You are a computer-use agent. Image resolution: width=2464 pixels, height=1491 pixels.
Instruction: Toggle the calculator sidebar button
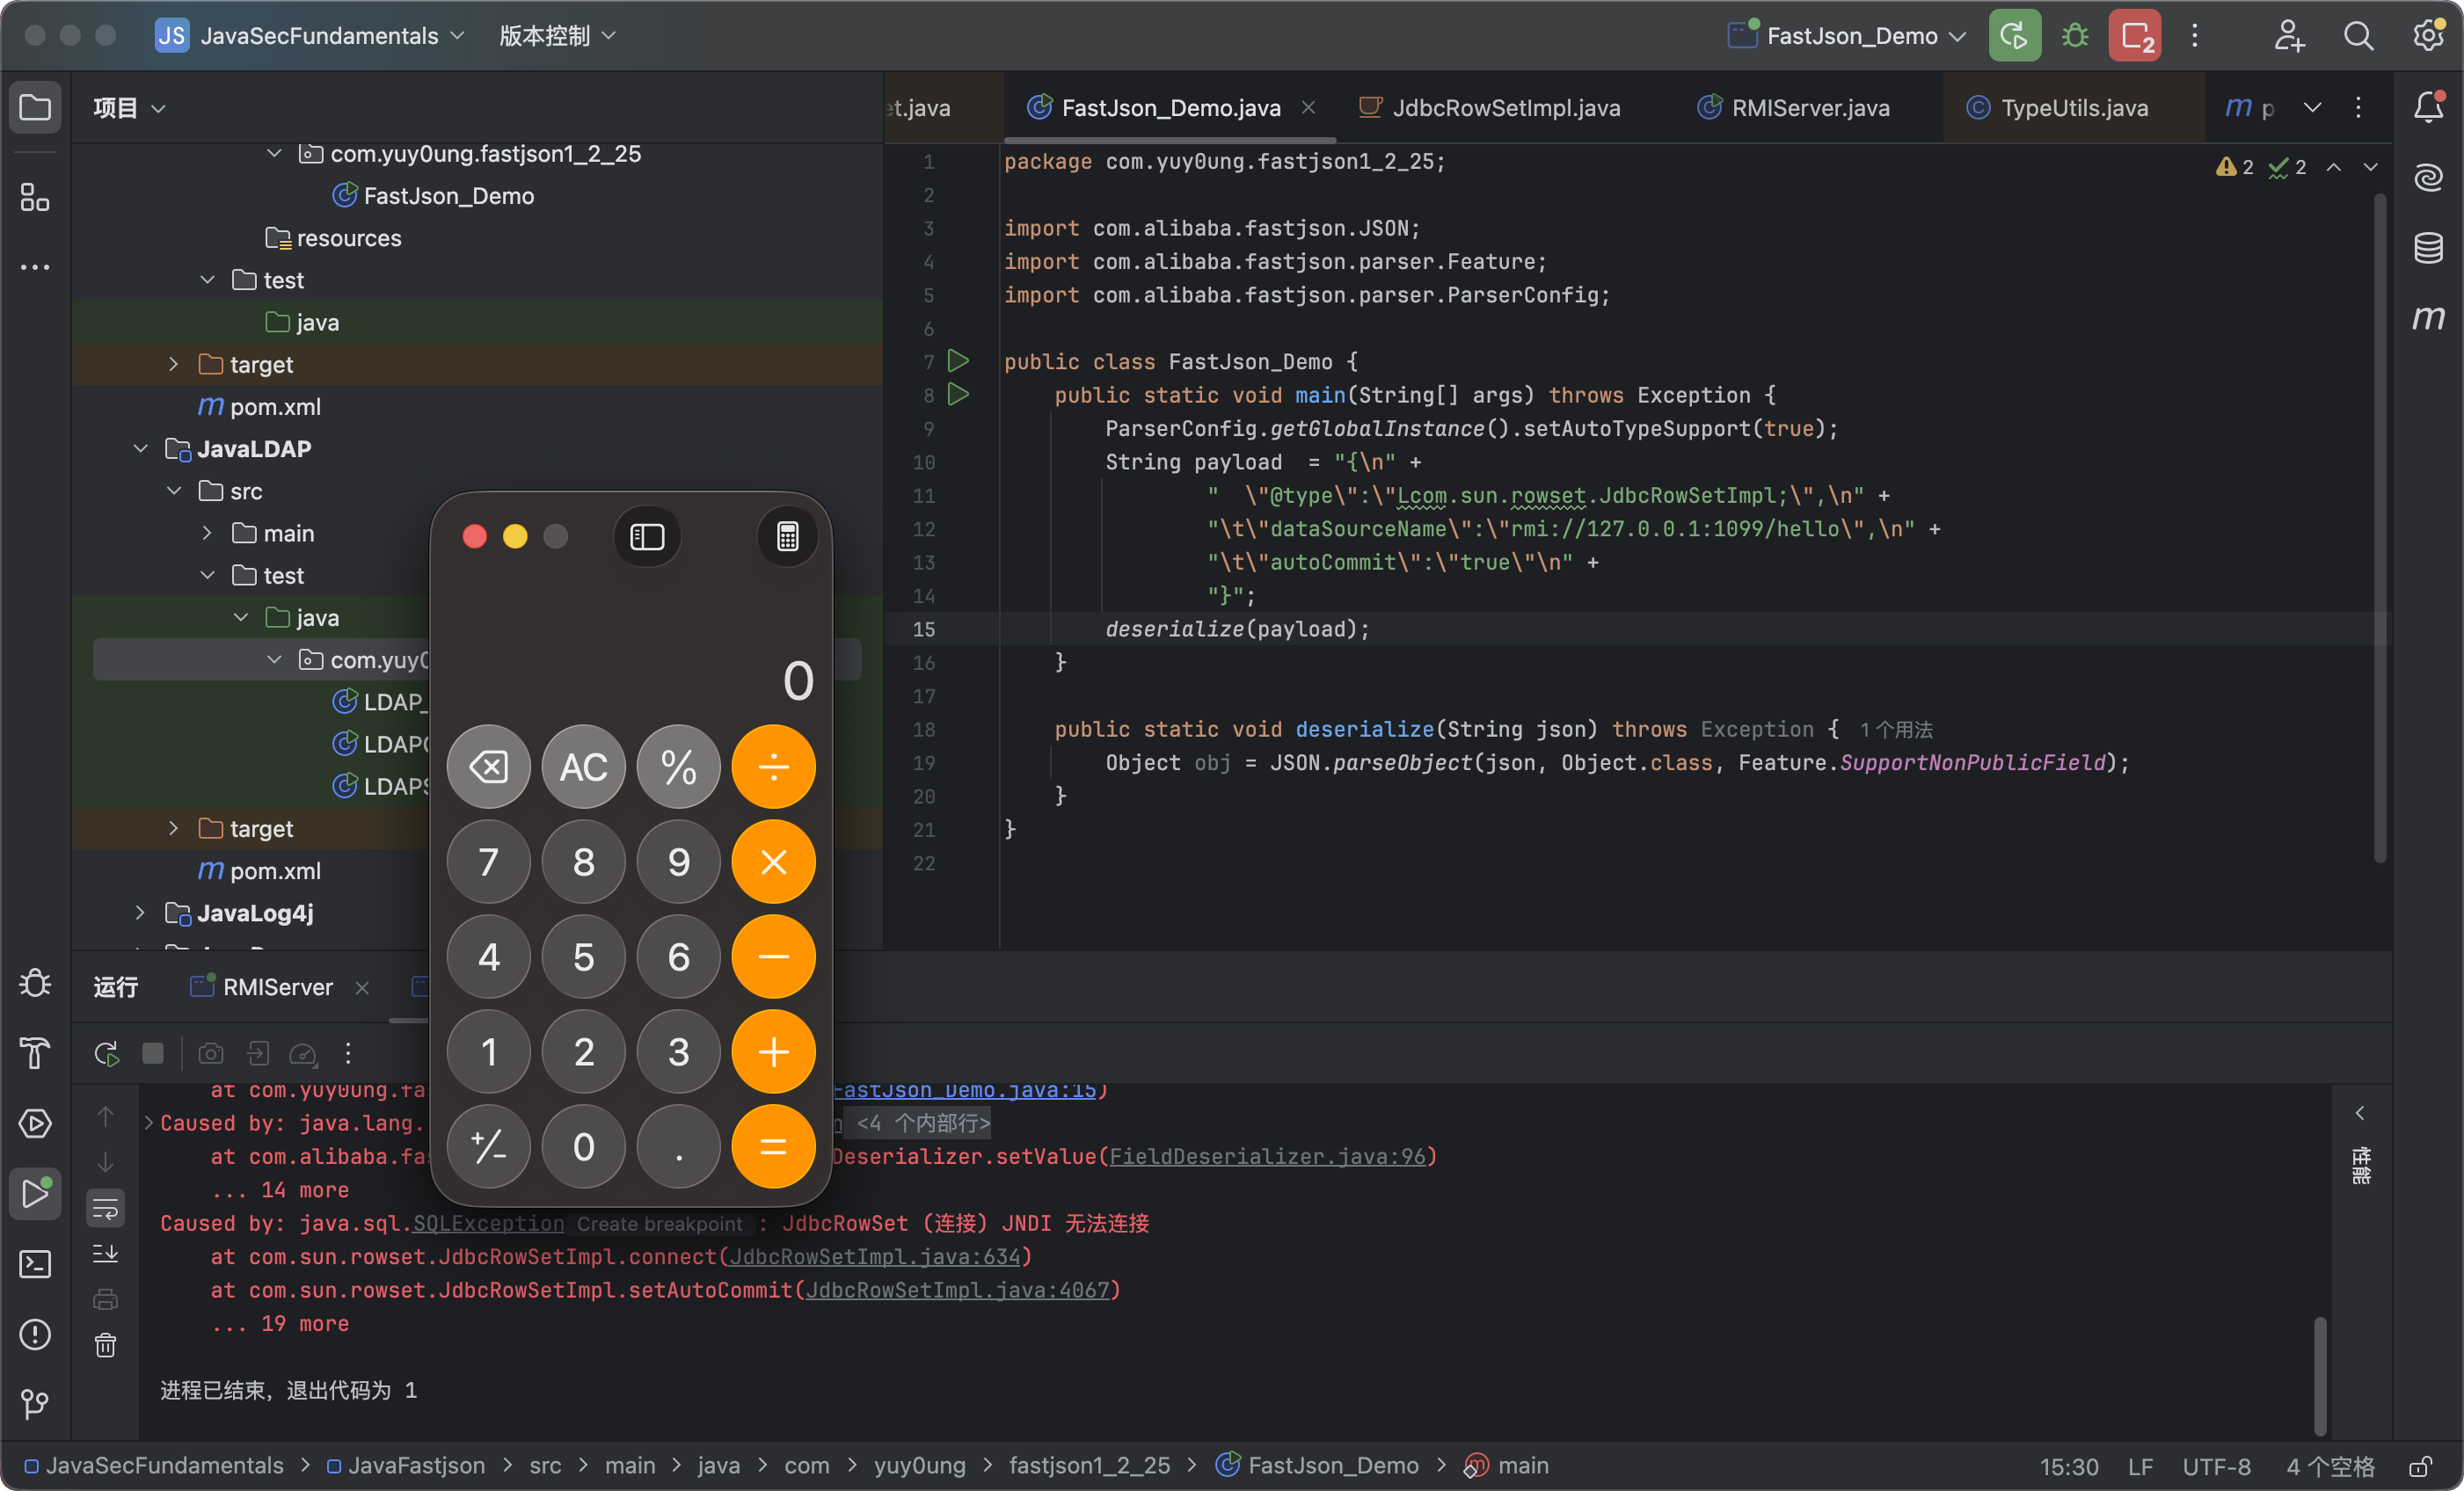pos(647,537)
